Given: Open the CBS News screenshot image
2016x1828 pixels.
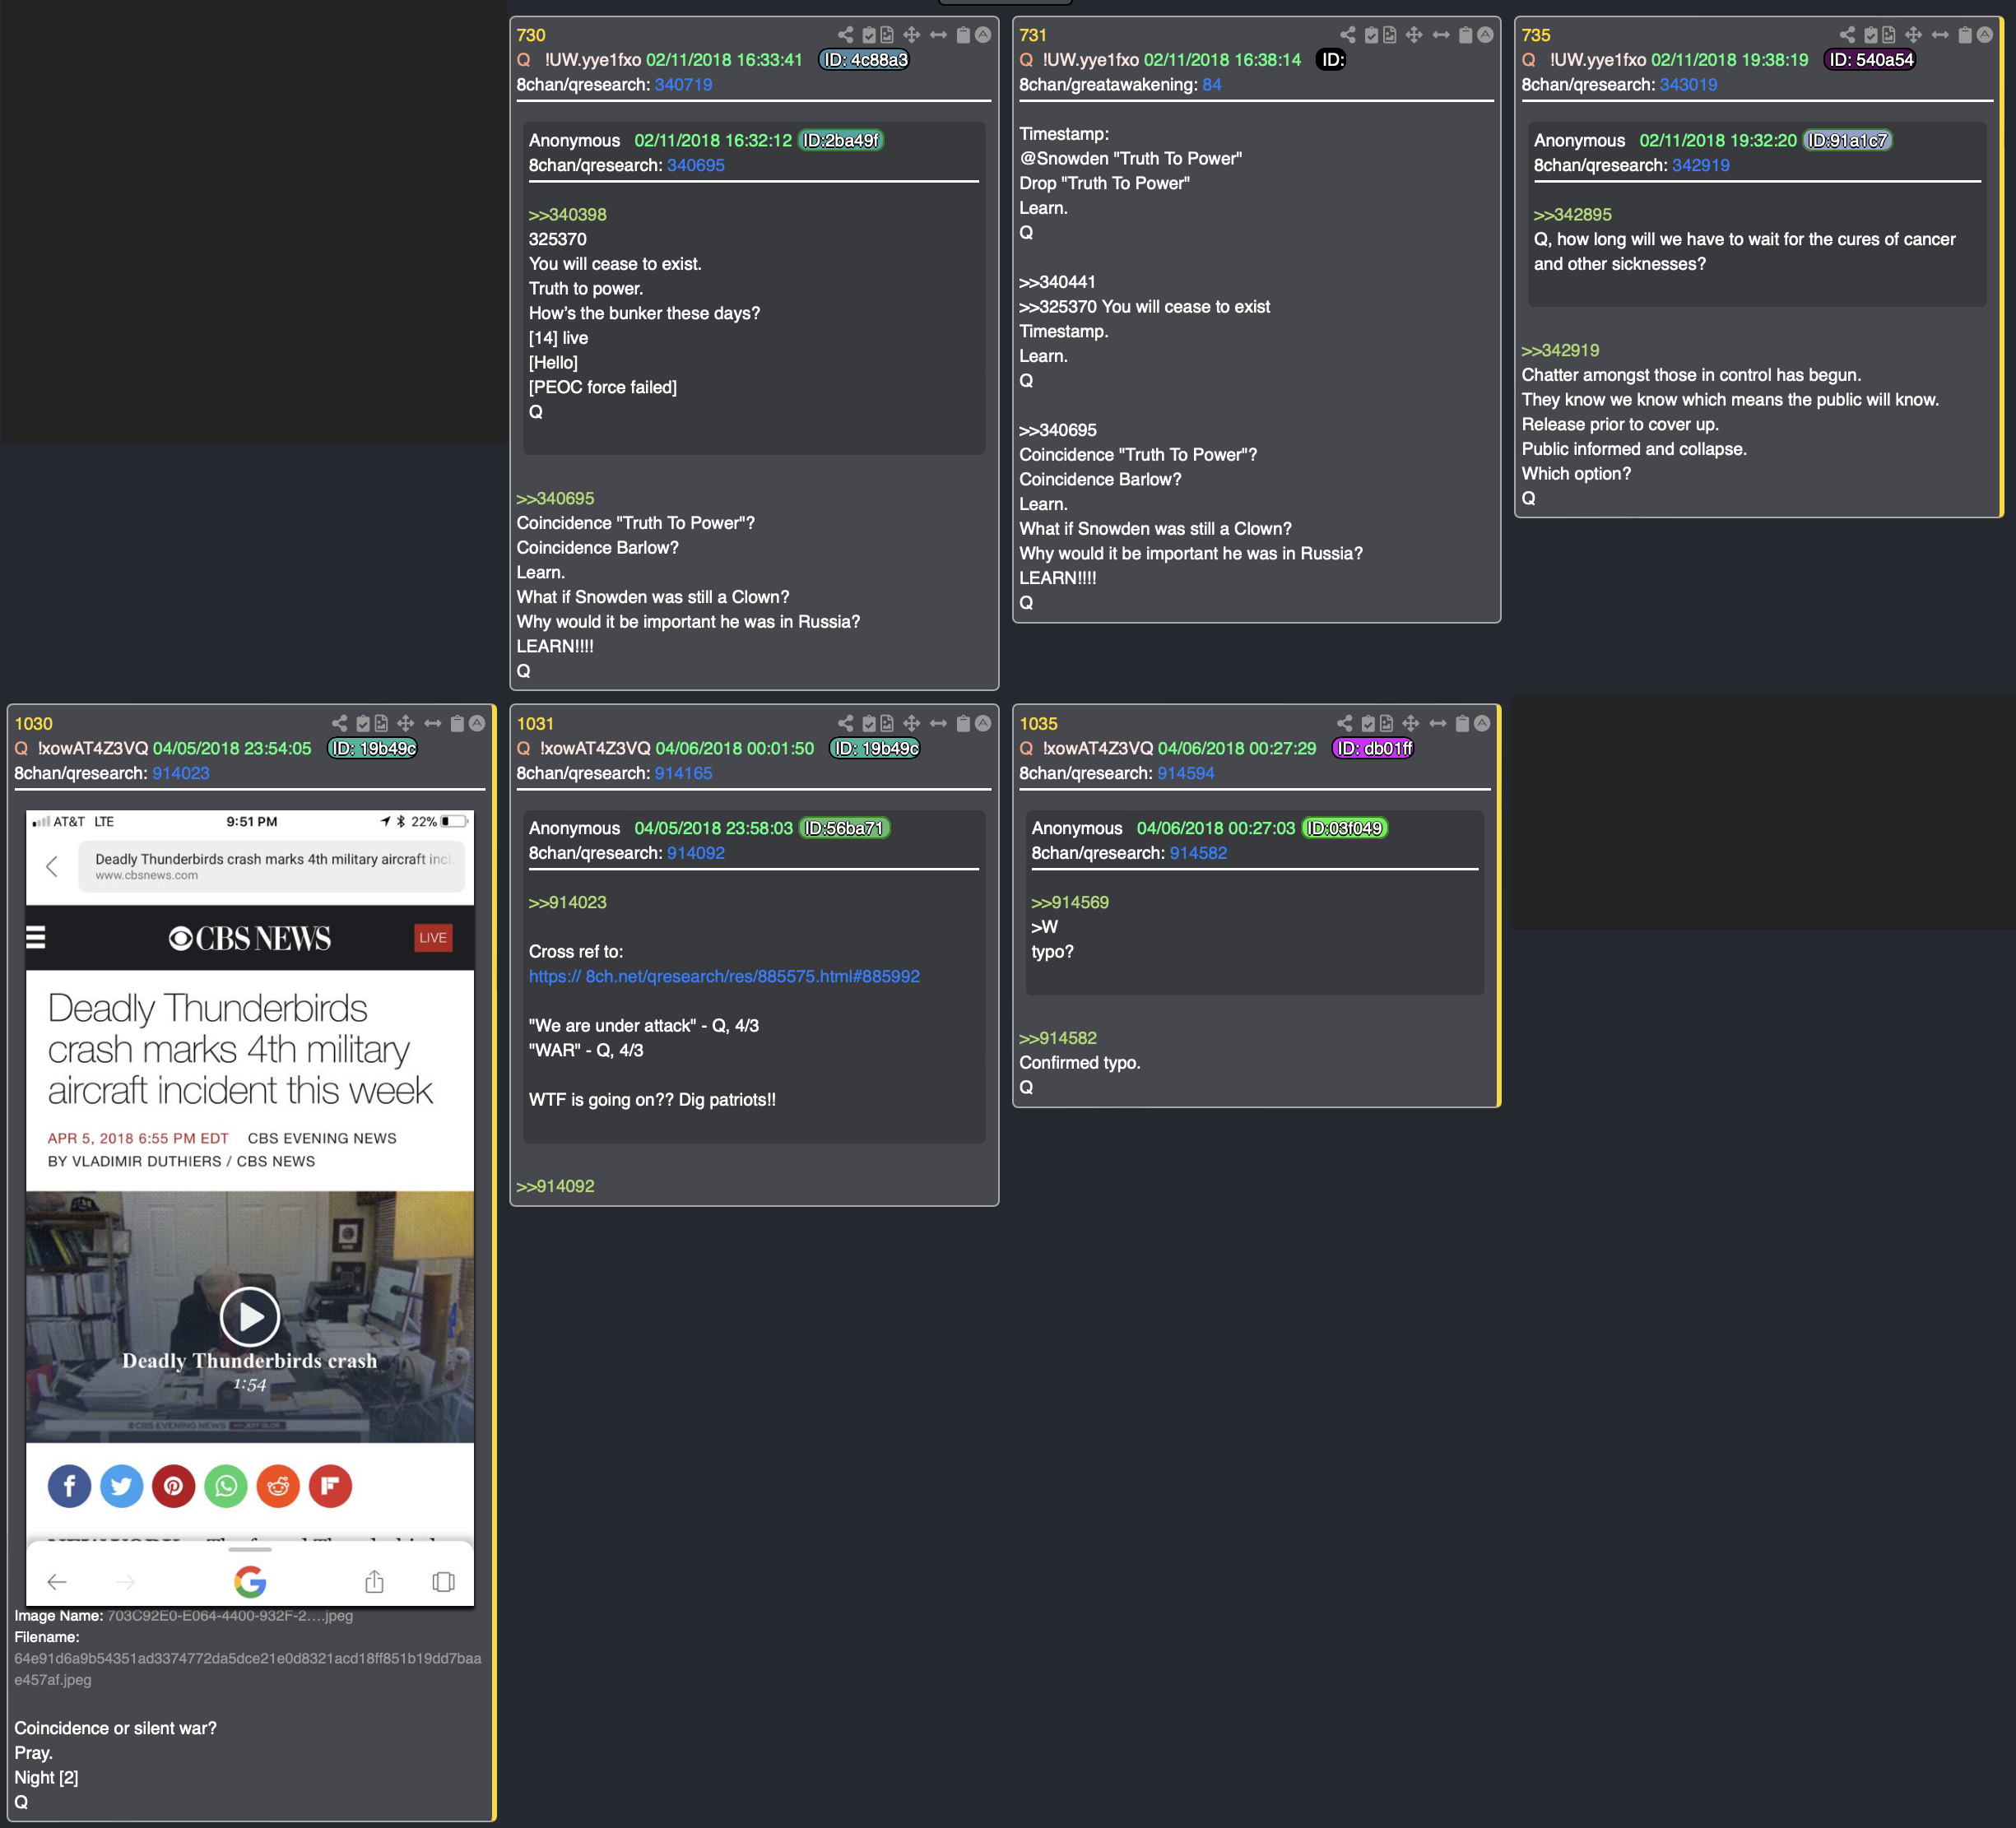Looking at the screenshot, I should point(250,1208).
